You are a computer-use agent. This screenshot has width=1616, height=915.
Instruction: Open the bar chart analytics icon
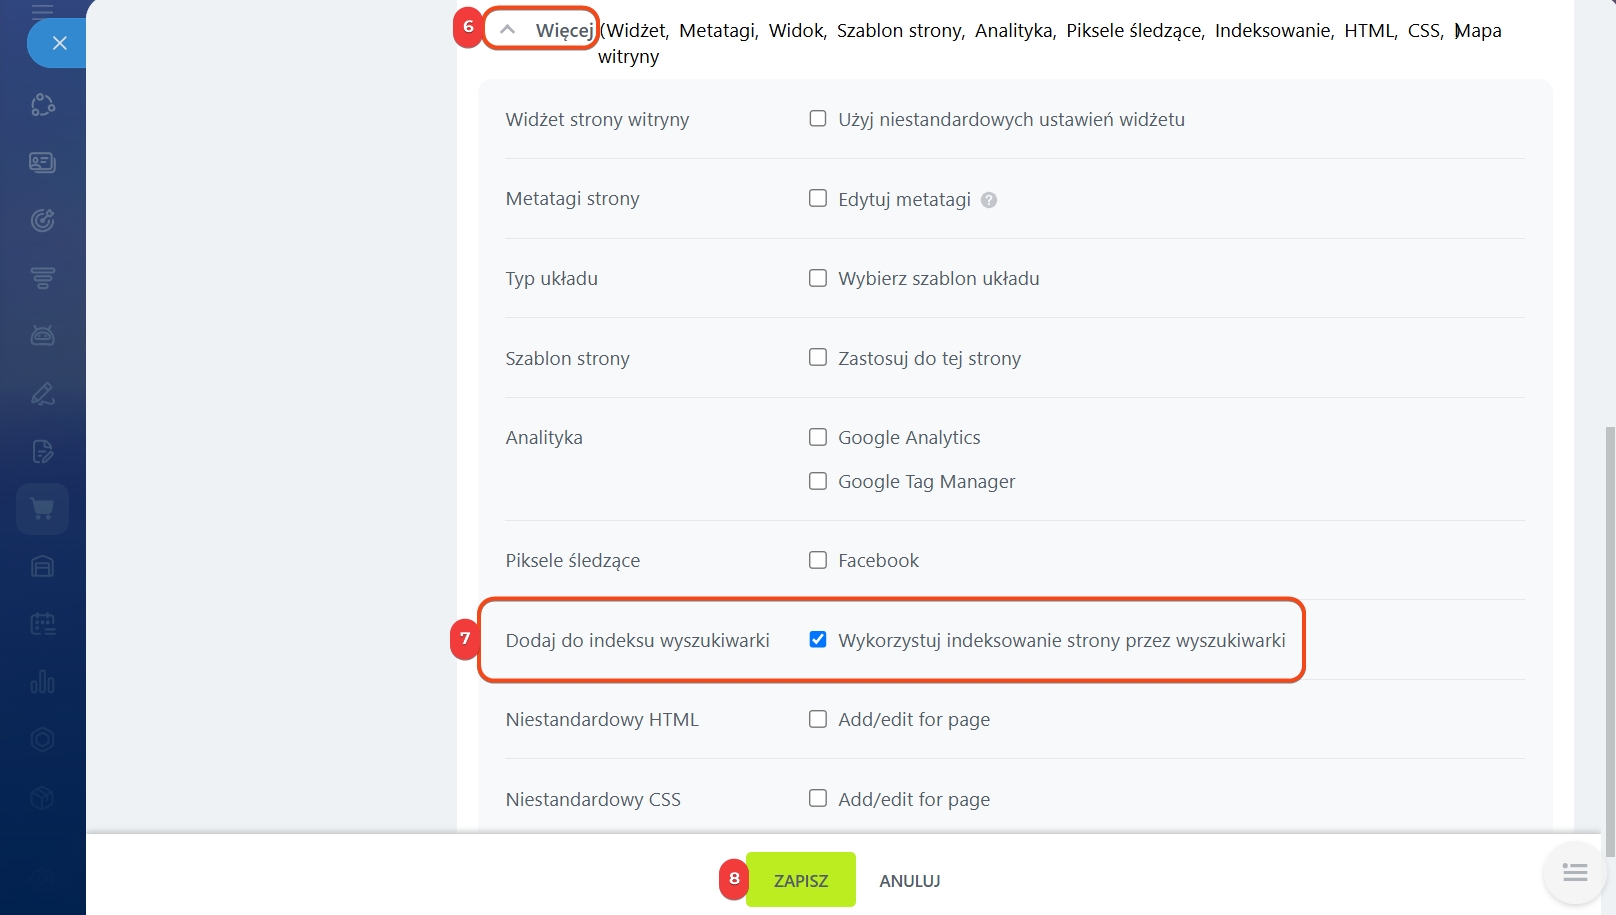coord(42,682)
